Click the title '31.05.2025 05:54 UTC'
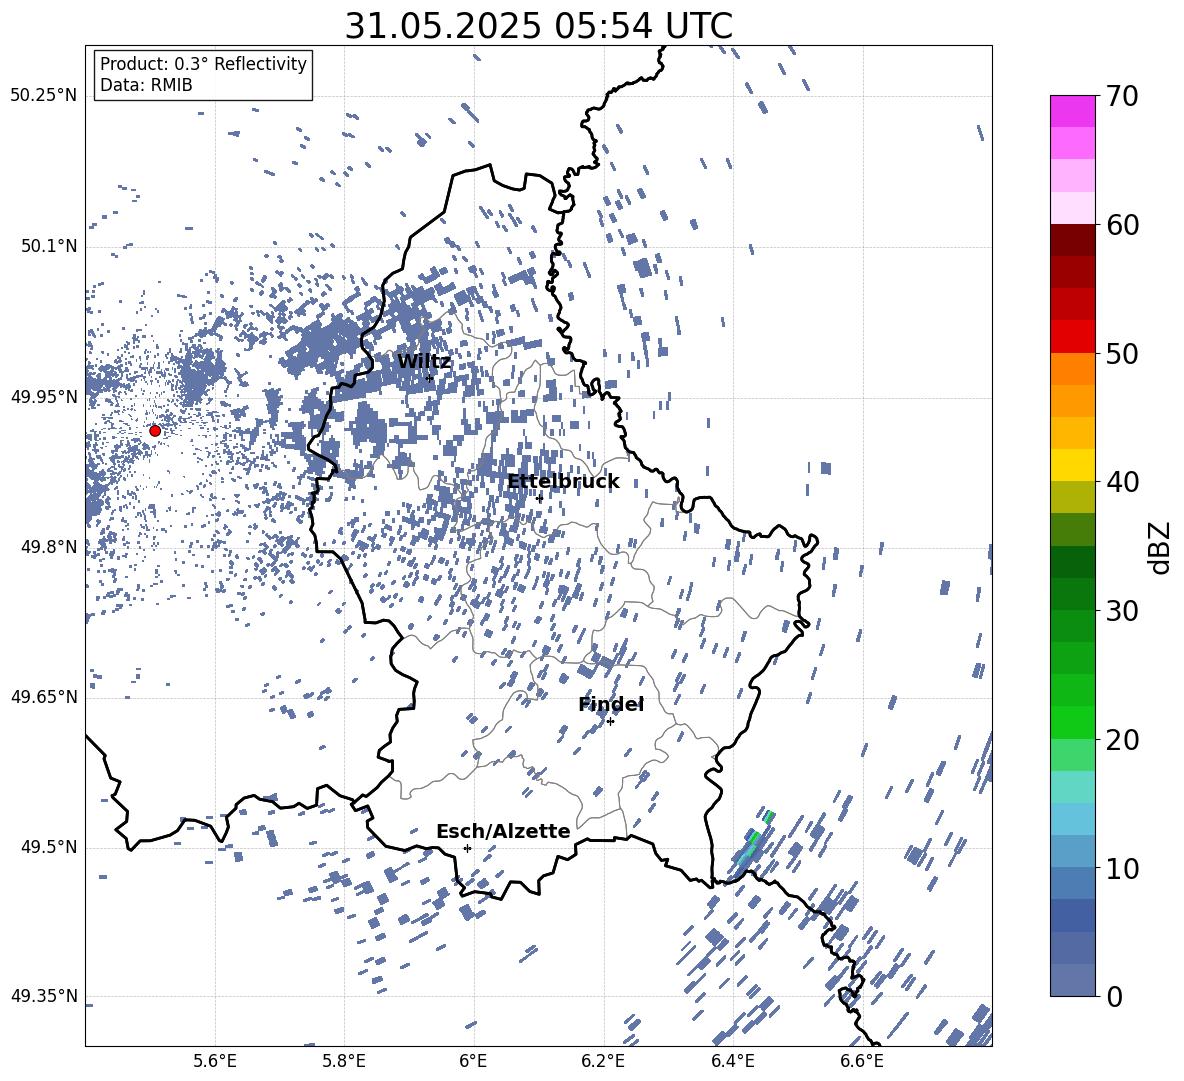1184x1081 pixels. pyautogui.click(x=538, y=26)
